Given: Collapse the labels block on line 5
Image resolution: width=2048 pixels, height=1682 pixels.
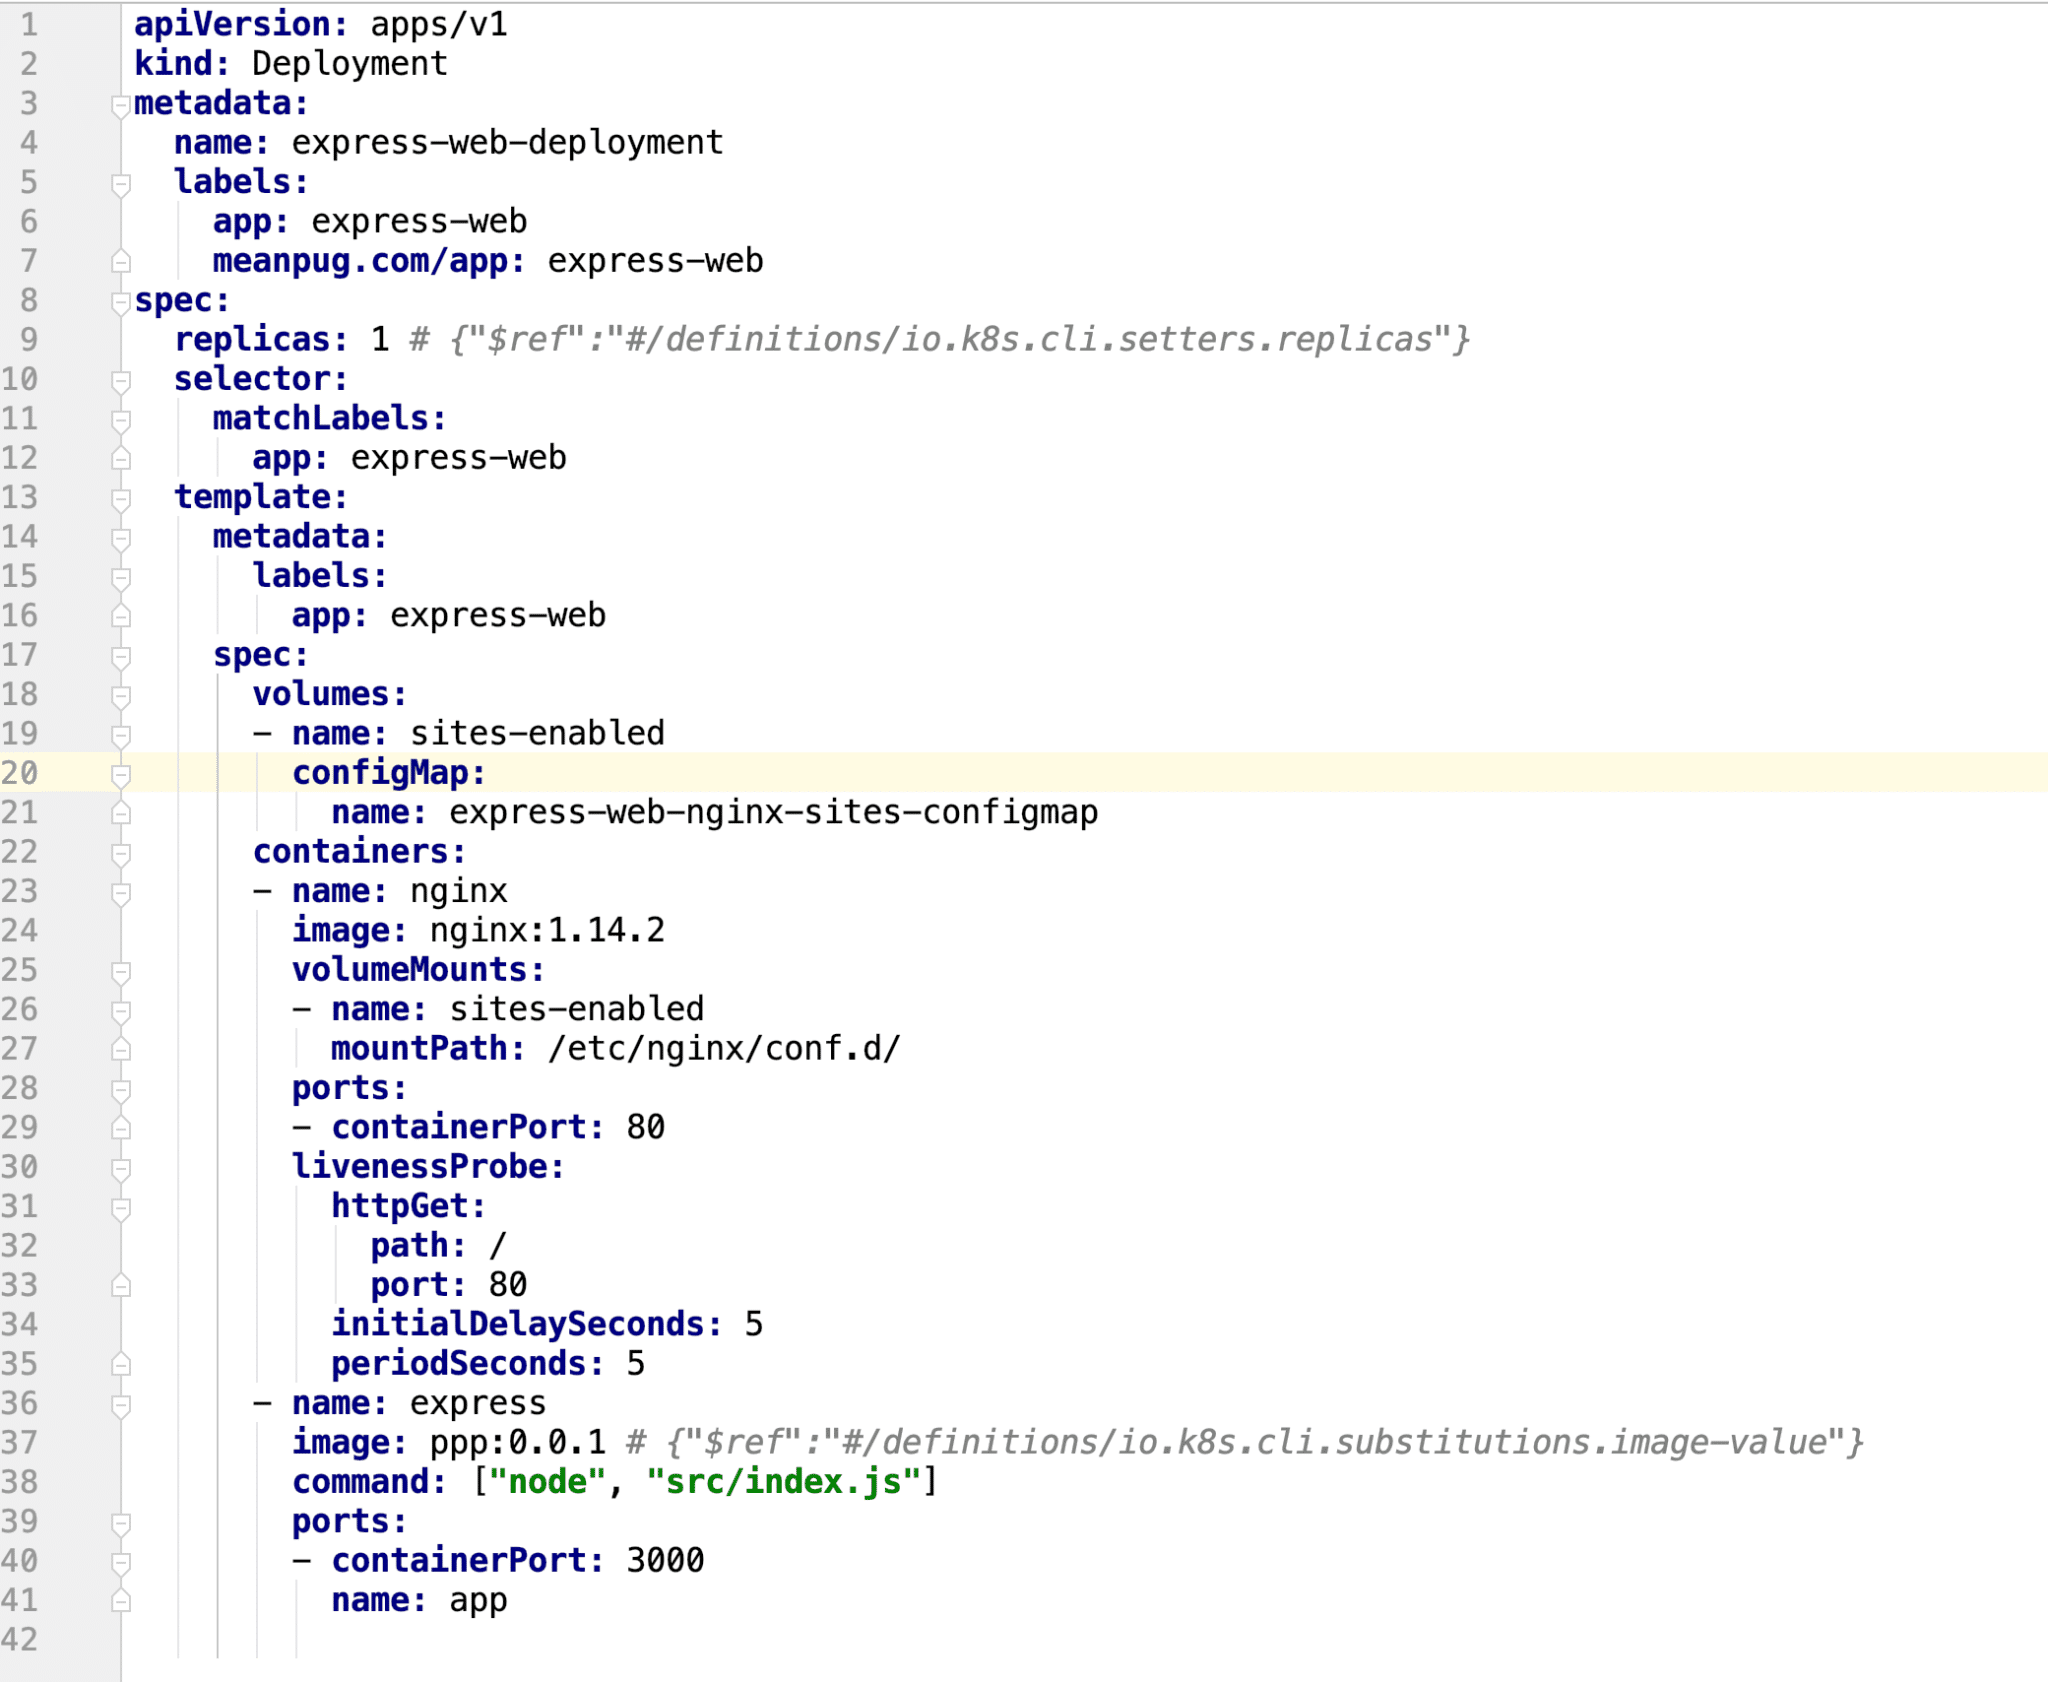Looking at the screenshot, I should [120, 183].
